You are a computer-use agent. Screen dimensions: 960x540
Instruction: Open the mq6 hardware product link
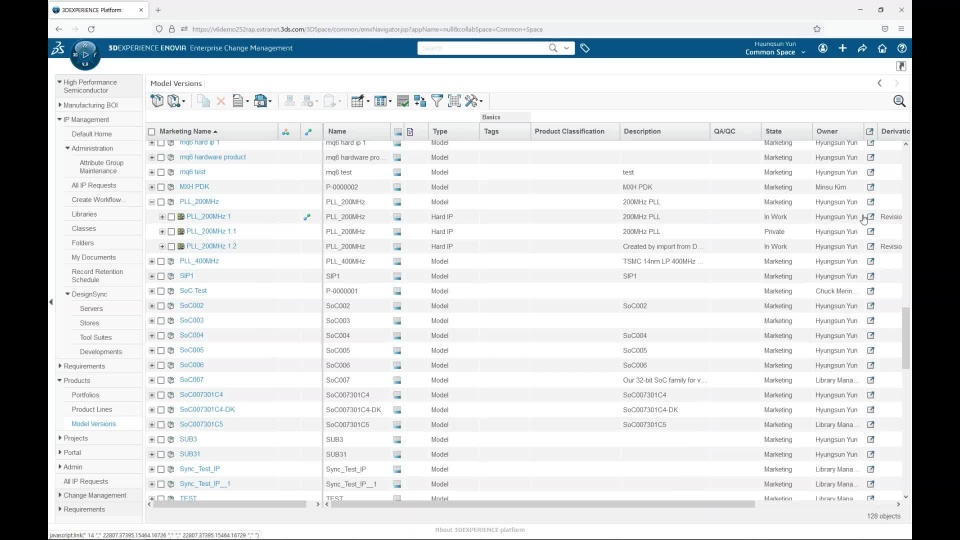pos(212,157)
